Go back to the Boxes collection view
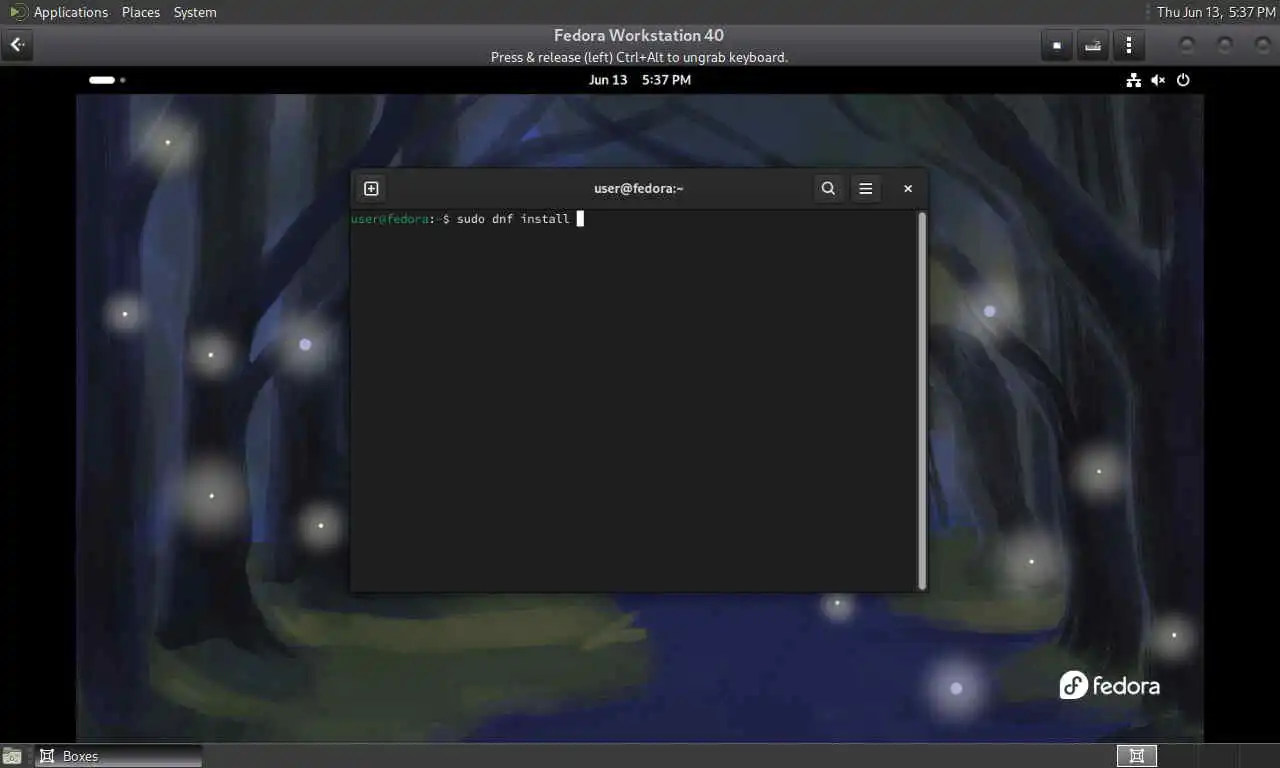 [17, 45]
